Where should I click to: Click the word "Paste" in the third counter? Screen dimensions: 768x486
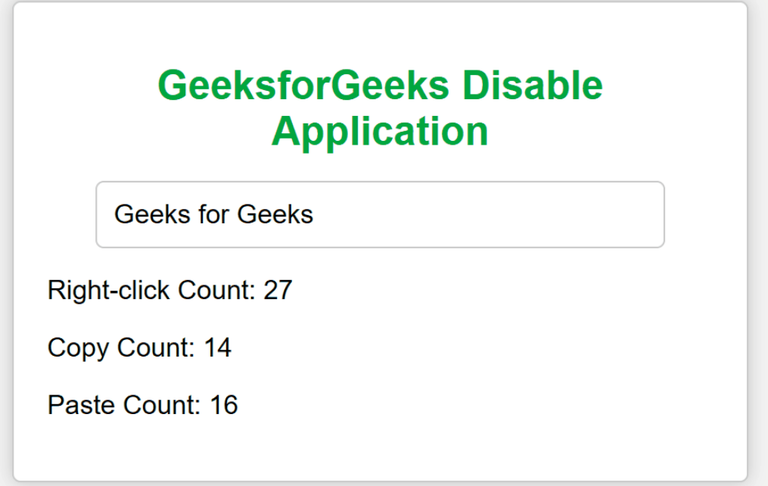(x=82, y=405)
